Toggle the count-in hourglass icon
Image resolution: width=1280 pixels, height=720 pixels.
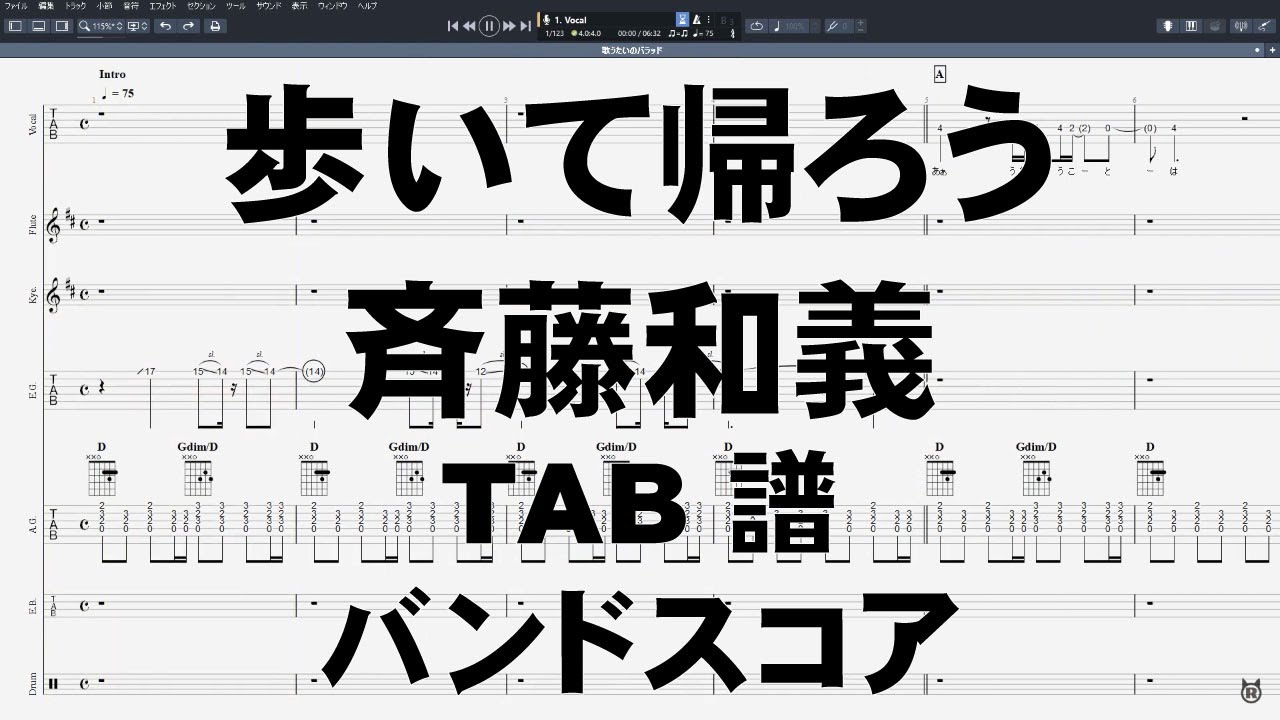pyautogui.click(x=682, y=19)
